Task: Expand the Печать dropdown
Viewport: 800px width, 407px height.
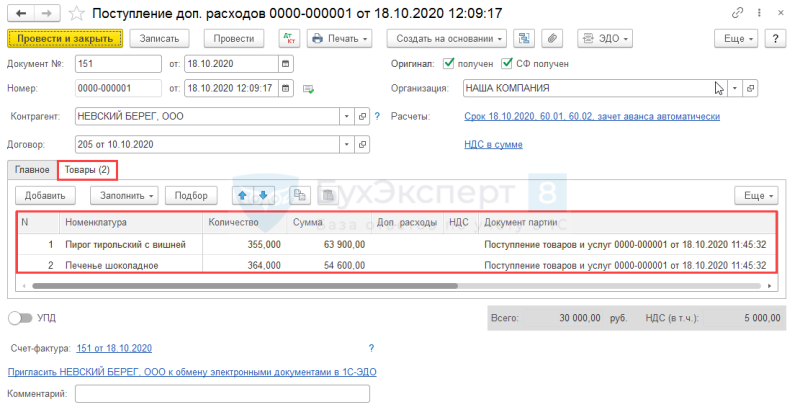Action: [339, 39]
